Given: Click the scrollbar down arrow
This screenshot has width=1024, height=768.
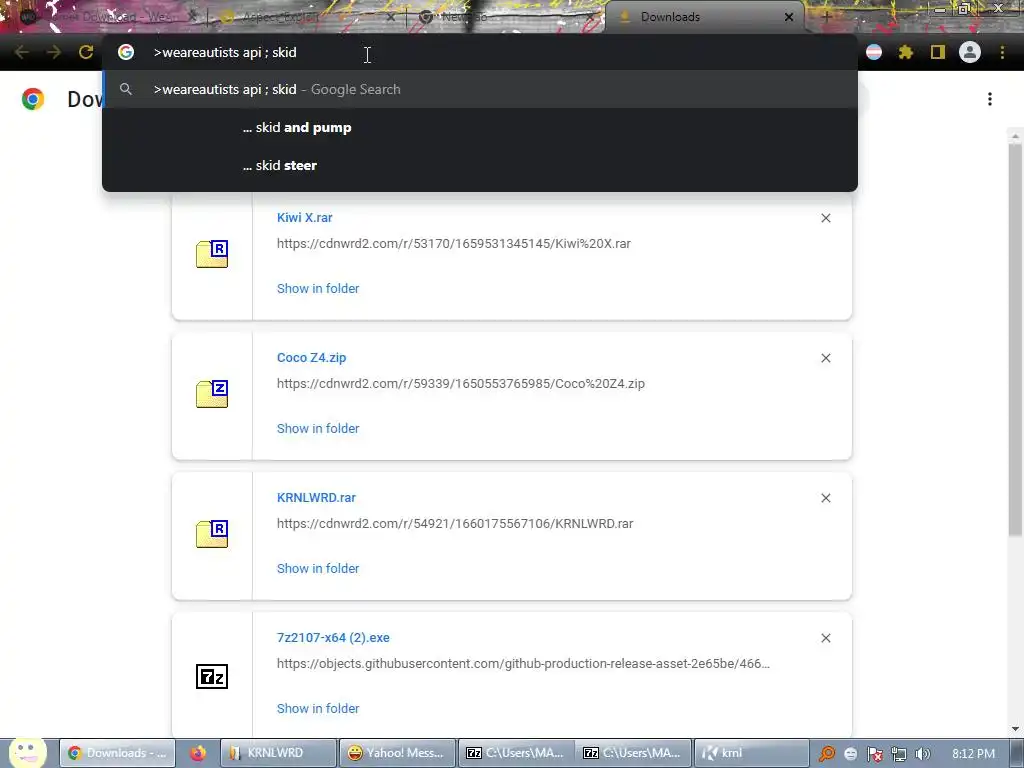Looking at the screenshot, I should click(x=1015, y=729).
